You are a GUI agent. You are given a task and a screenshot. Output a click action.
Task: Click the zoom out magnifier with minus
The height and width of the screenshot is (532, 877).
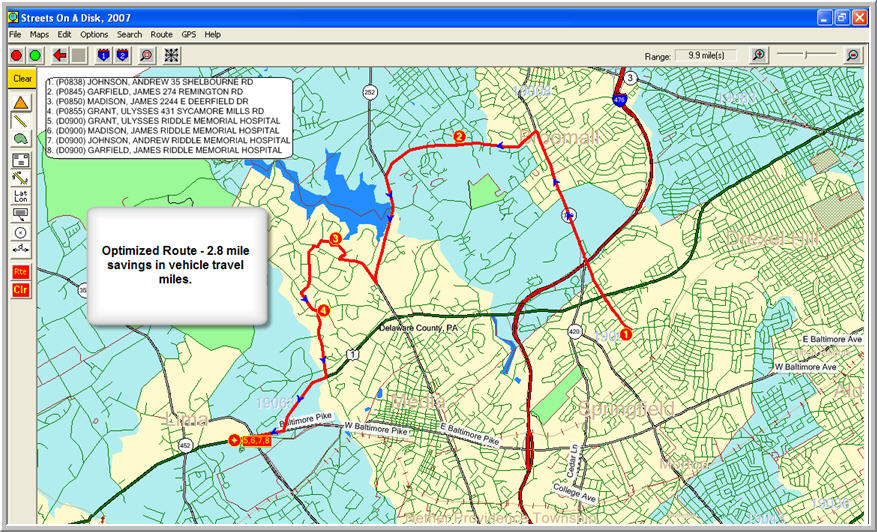pos(853,55)
